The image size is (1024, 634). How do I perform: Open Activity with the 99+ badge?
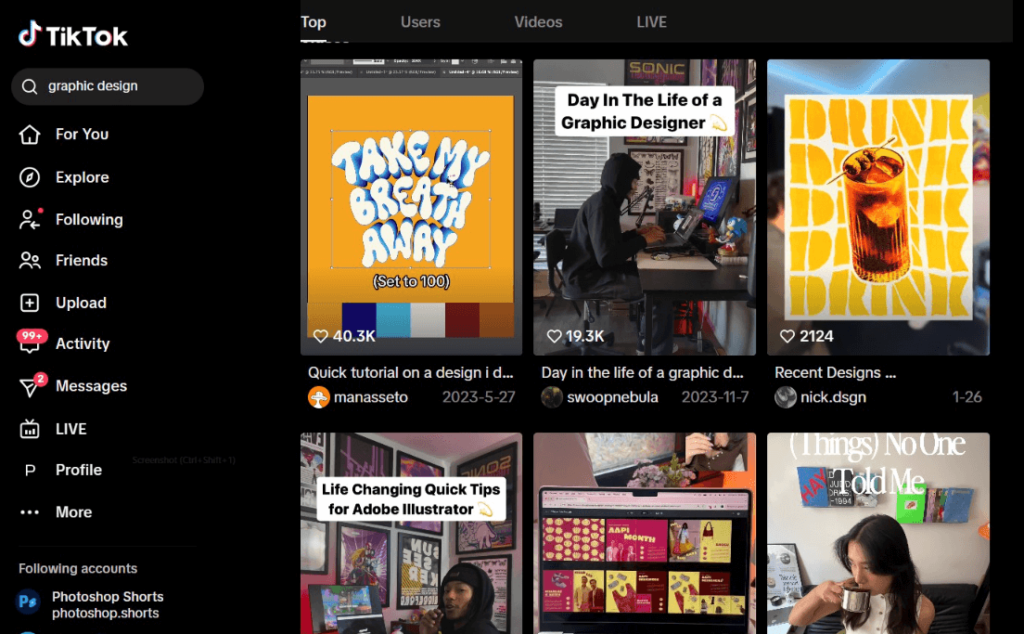[x=31, y=343]
